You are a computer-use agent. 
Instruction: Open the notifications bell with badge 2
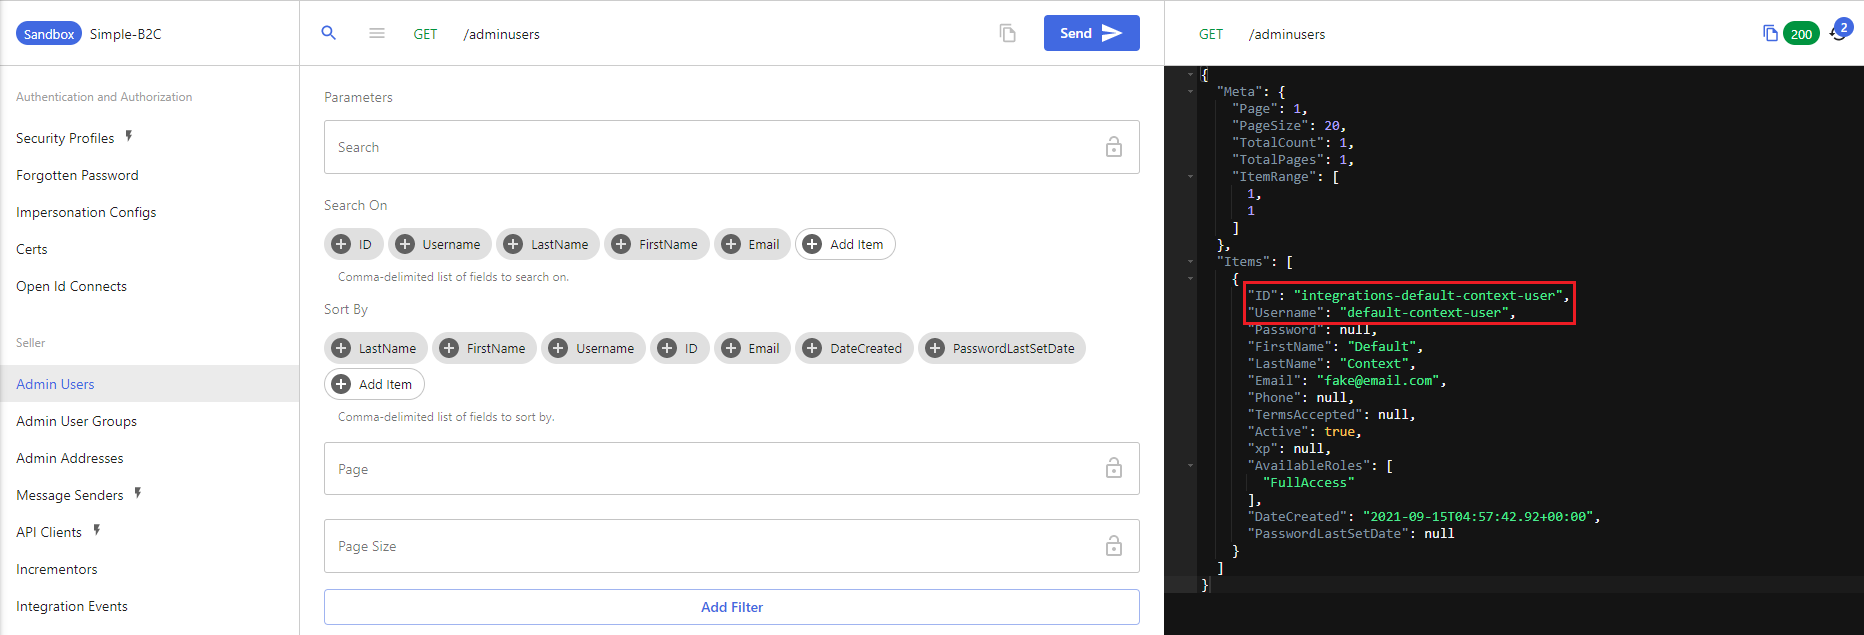1840,31
